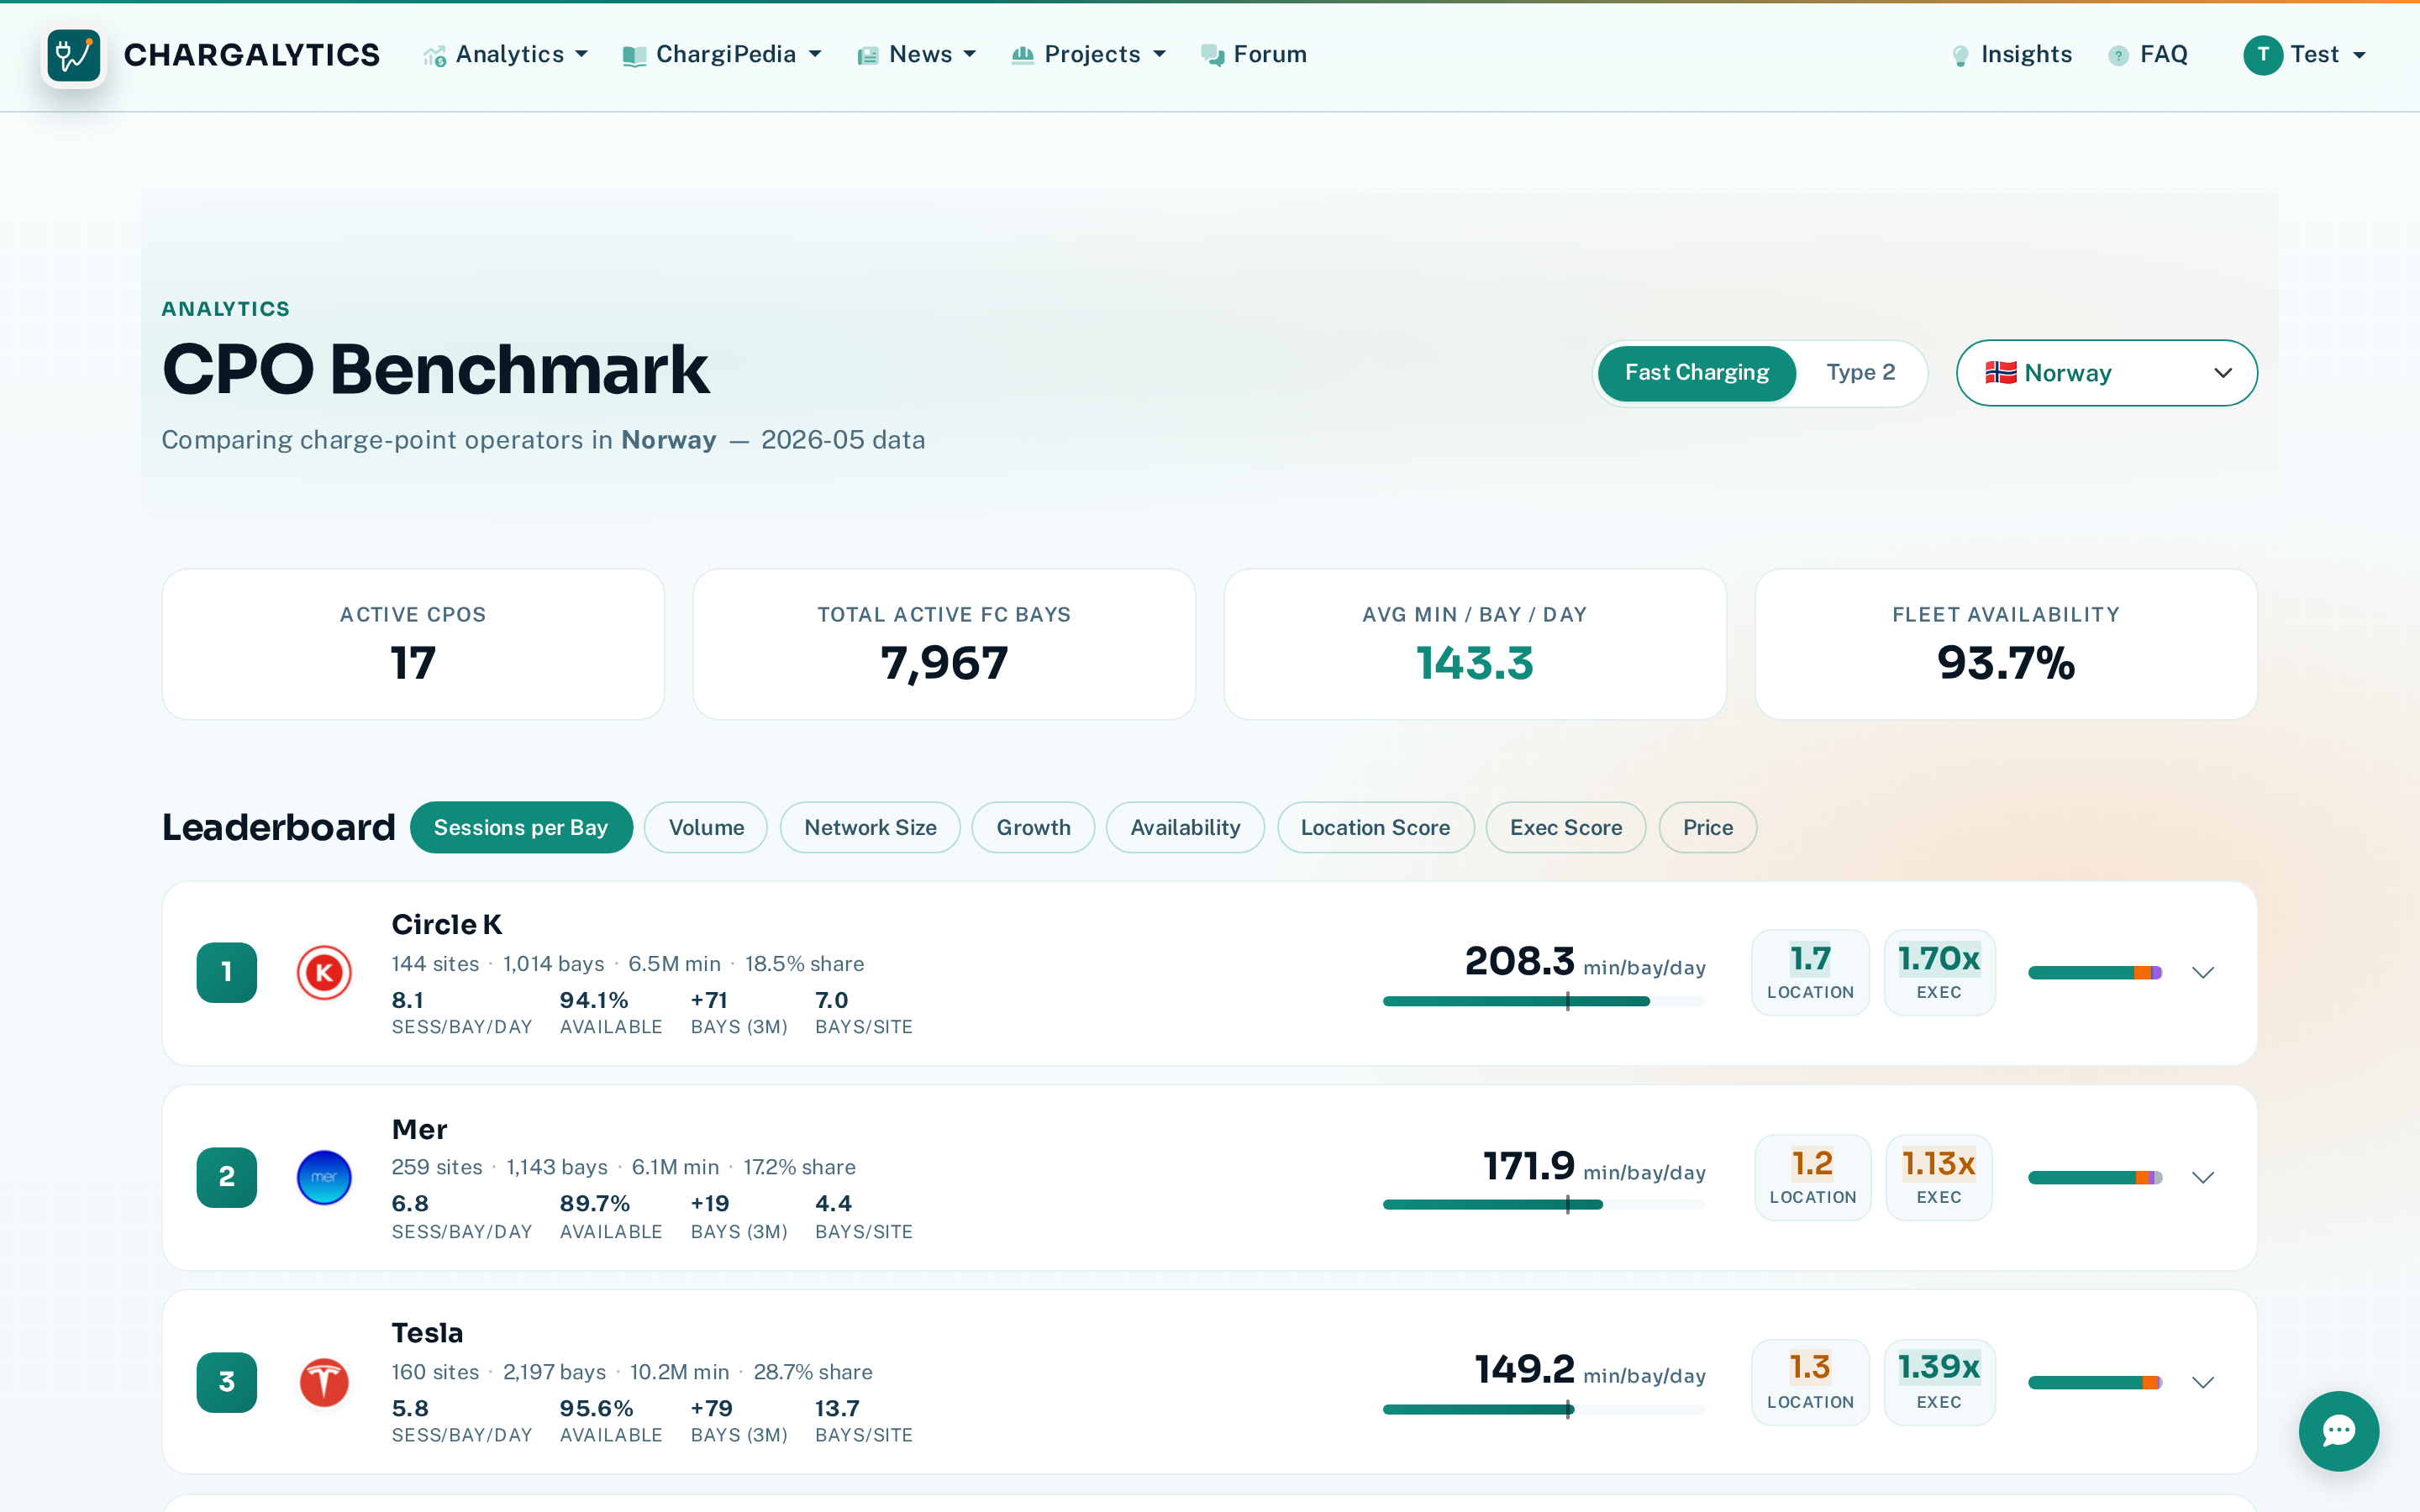The width and height of the screenshot is (2420, 1512).
Task: Click rank badge 2 for Mer
Action: (227, 1177)
